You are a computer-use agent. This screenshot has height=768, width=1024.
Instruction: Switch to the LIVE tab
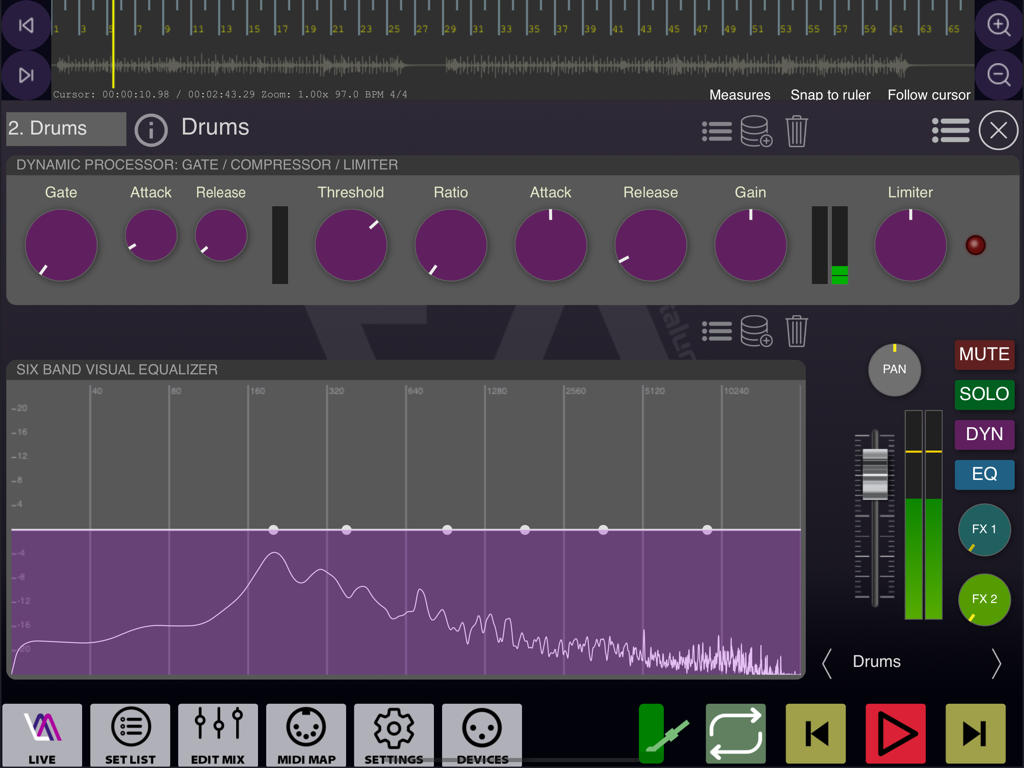(42, 734)
